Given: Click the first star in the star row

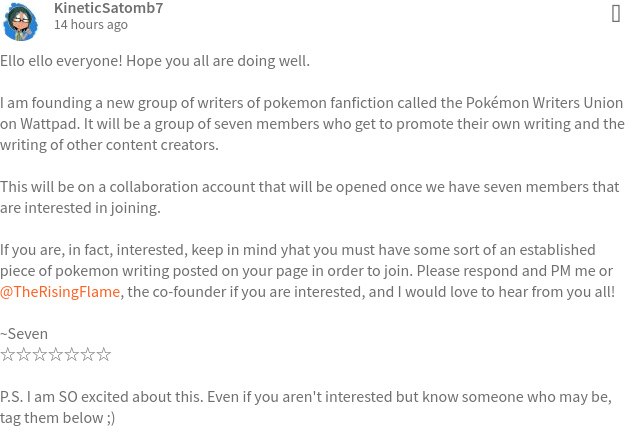Looking at the screenshot, I should [x=7, y=355].
